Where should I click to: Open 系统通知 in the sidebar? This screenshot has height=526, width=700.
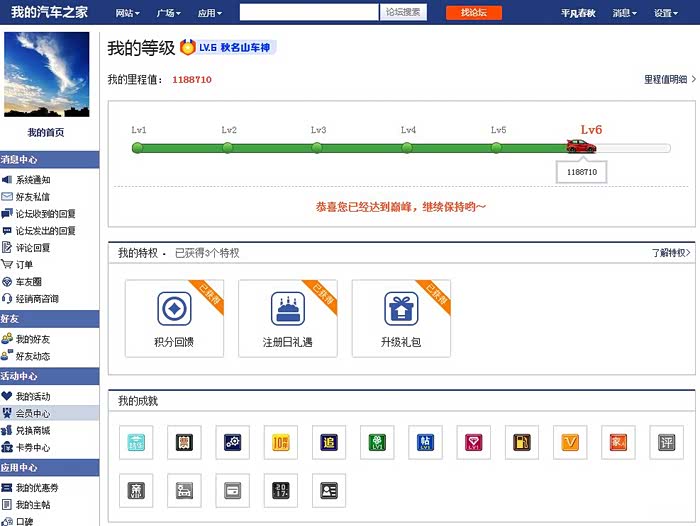(32, 180)
